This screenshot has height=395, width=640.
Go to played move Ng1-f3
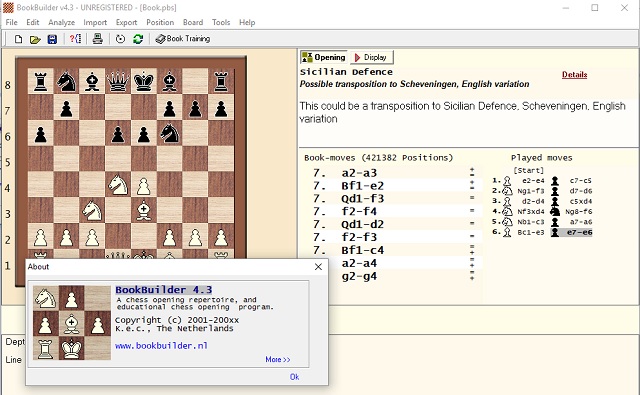click(531, 191)
